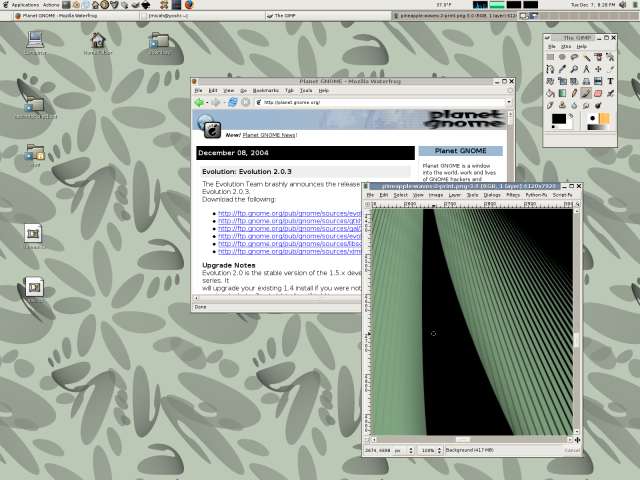Select the Paths tool in GIMP toolbox
Viewport: 640px width, 480px height.
pyautogui.click(x=550, y=69)
